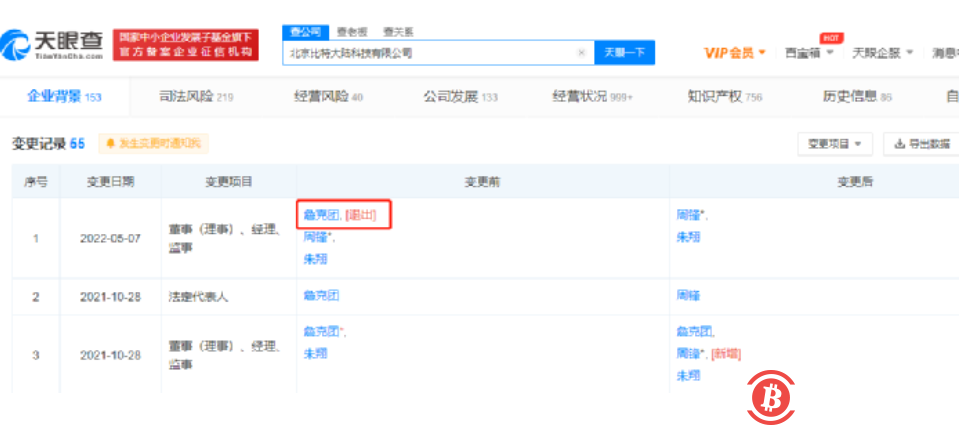965x437 pixels.
Task: Open 詹克团 link in row 3 变更后 column
Action: pos(694,332)
